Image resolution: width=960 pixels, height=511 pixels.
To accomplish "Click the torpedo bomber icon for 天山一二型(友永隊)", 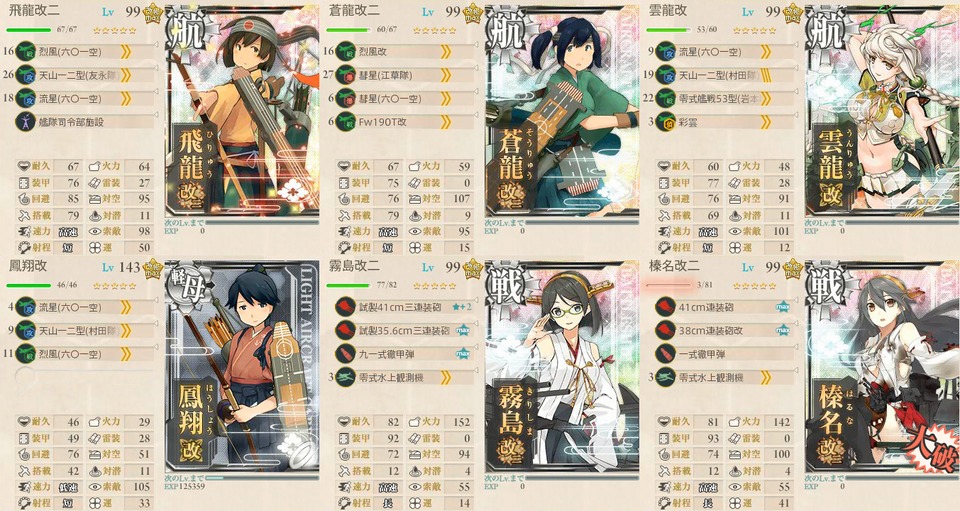I will click(x=26, y=75).
